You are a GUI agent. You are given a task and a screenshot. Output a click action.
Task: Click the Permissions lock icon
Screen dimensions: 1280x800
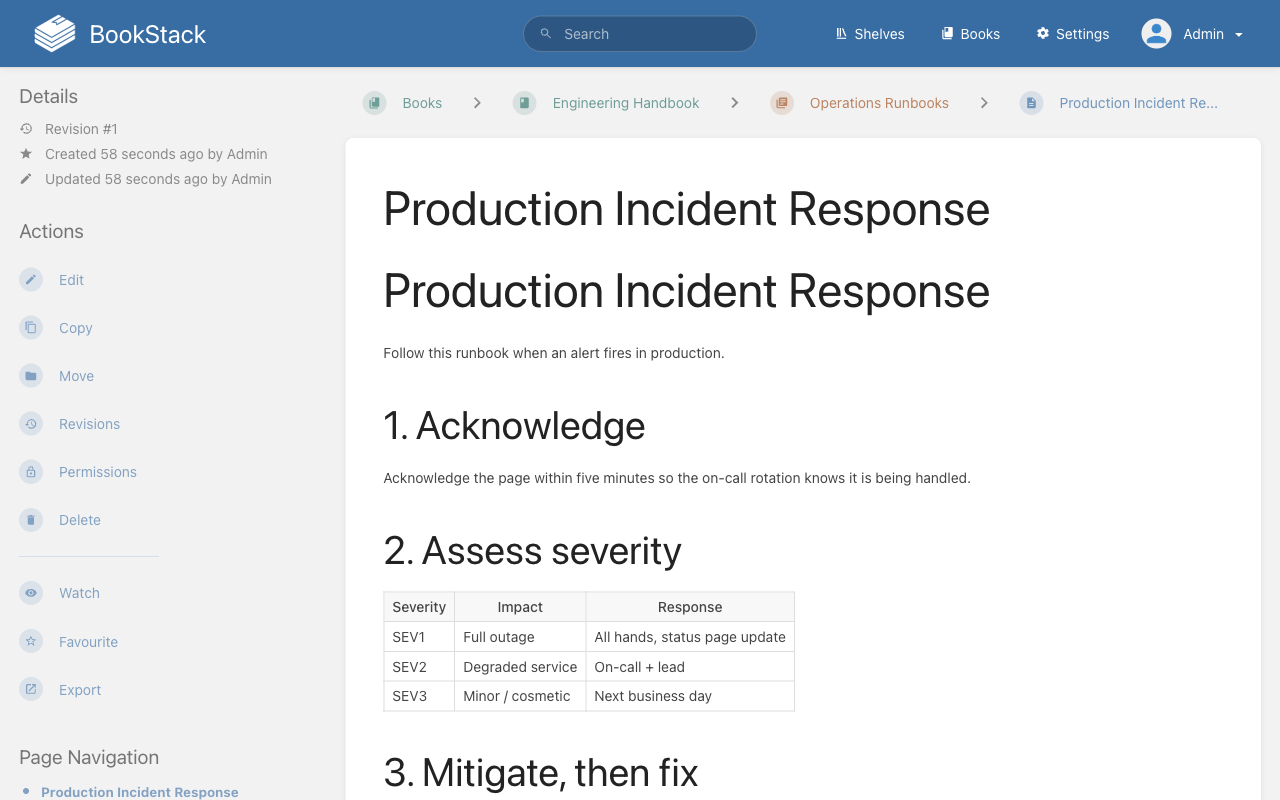[31, 472]
